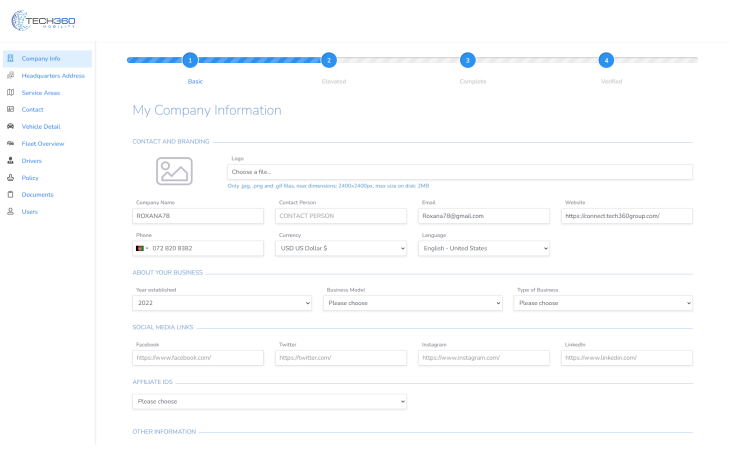Open Vehicle Detail section
The image size is (730, 456).
click(41, 127)
